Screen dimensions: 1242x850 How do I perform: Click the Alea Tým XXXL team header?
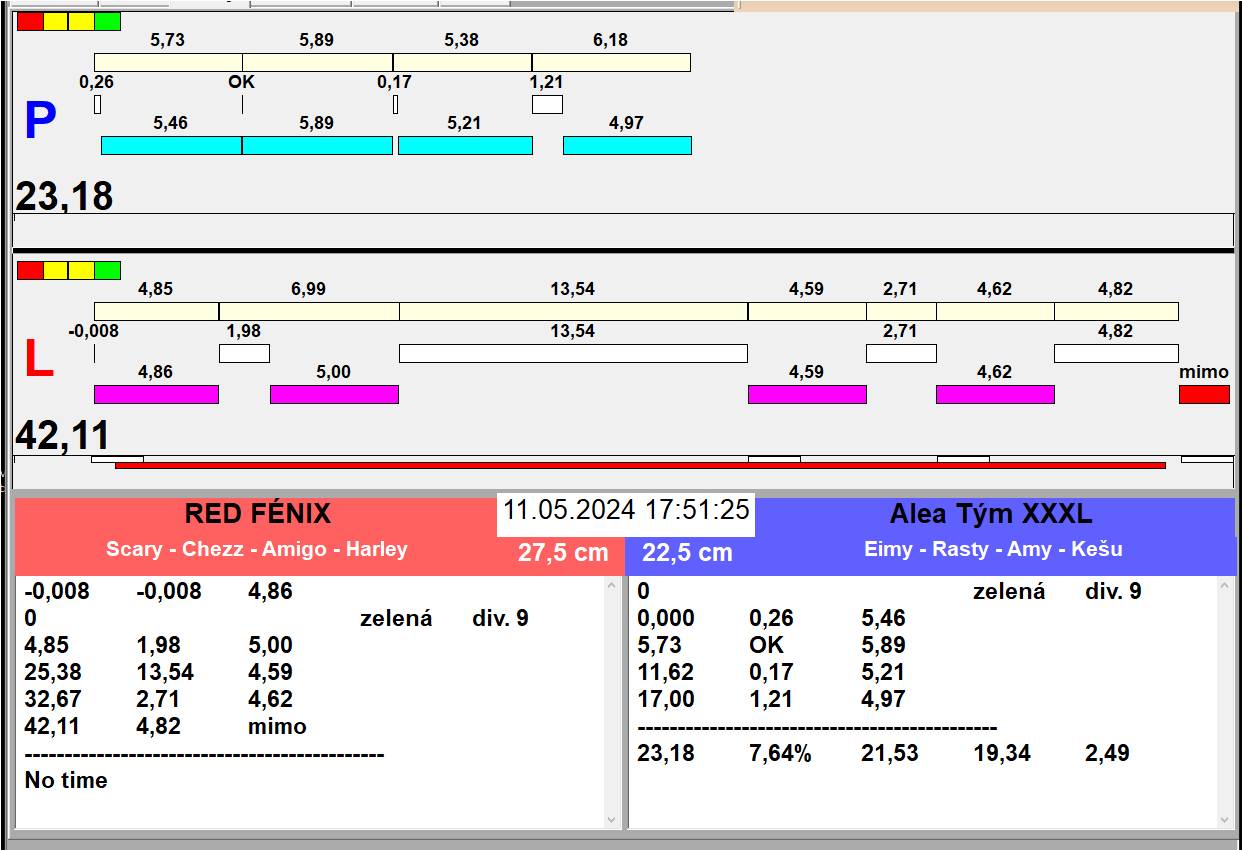click(x=990, y=514)
